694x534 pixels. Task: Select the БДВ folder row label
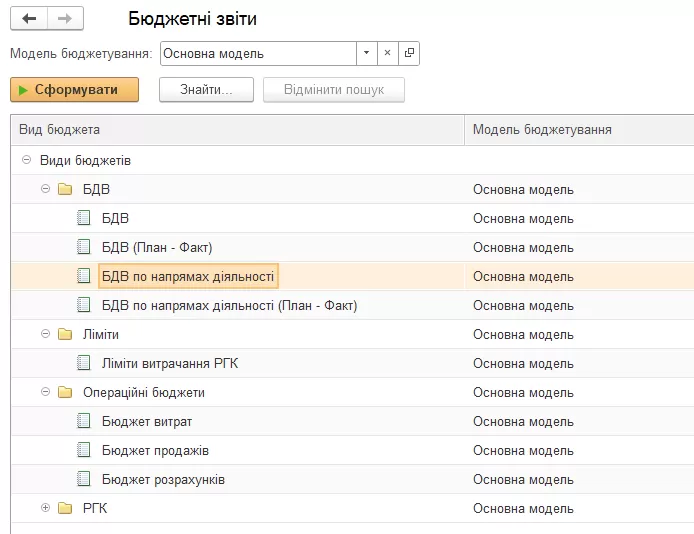point(96,189)
